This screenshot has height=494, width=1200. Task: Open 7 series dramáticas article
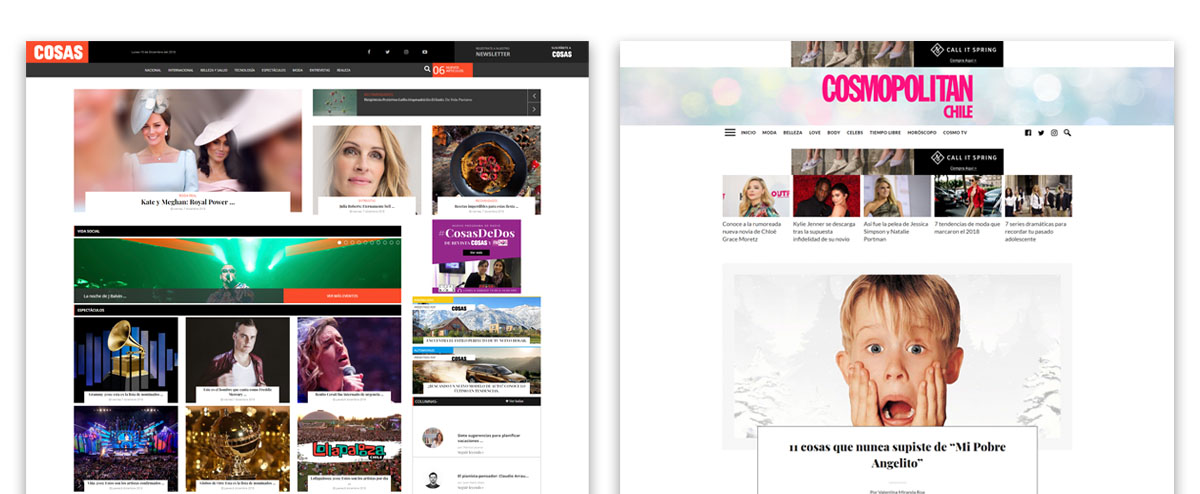coord(1038,209)
